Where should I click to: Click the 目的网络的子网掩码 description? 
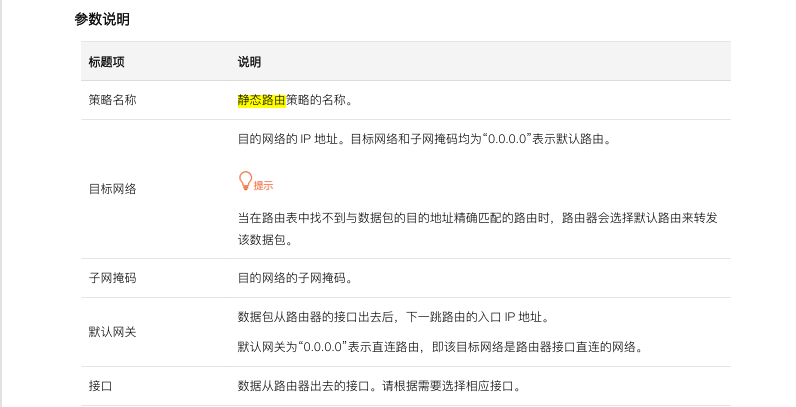(294, 277)
